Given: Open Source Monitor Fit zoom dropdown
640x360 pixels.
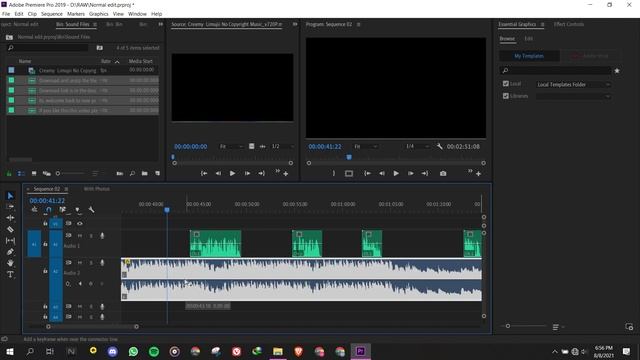Looking at the screenshot, I should point(231,146).
